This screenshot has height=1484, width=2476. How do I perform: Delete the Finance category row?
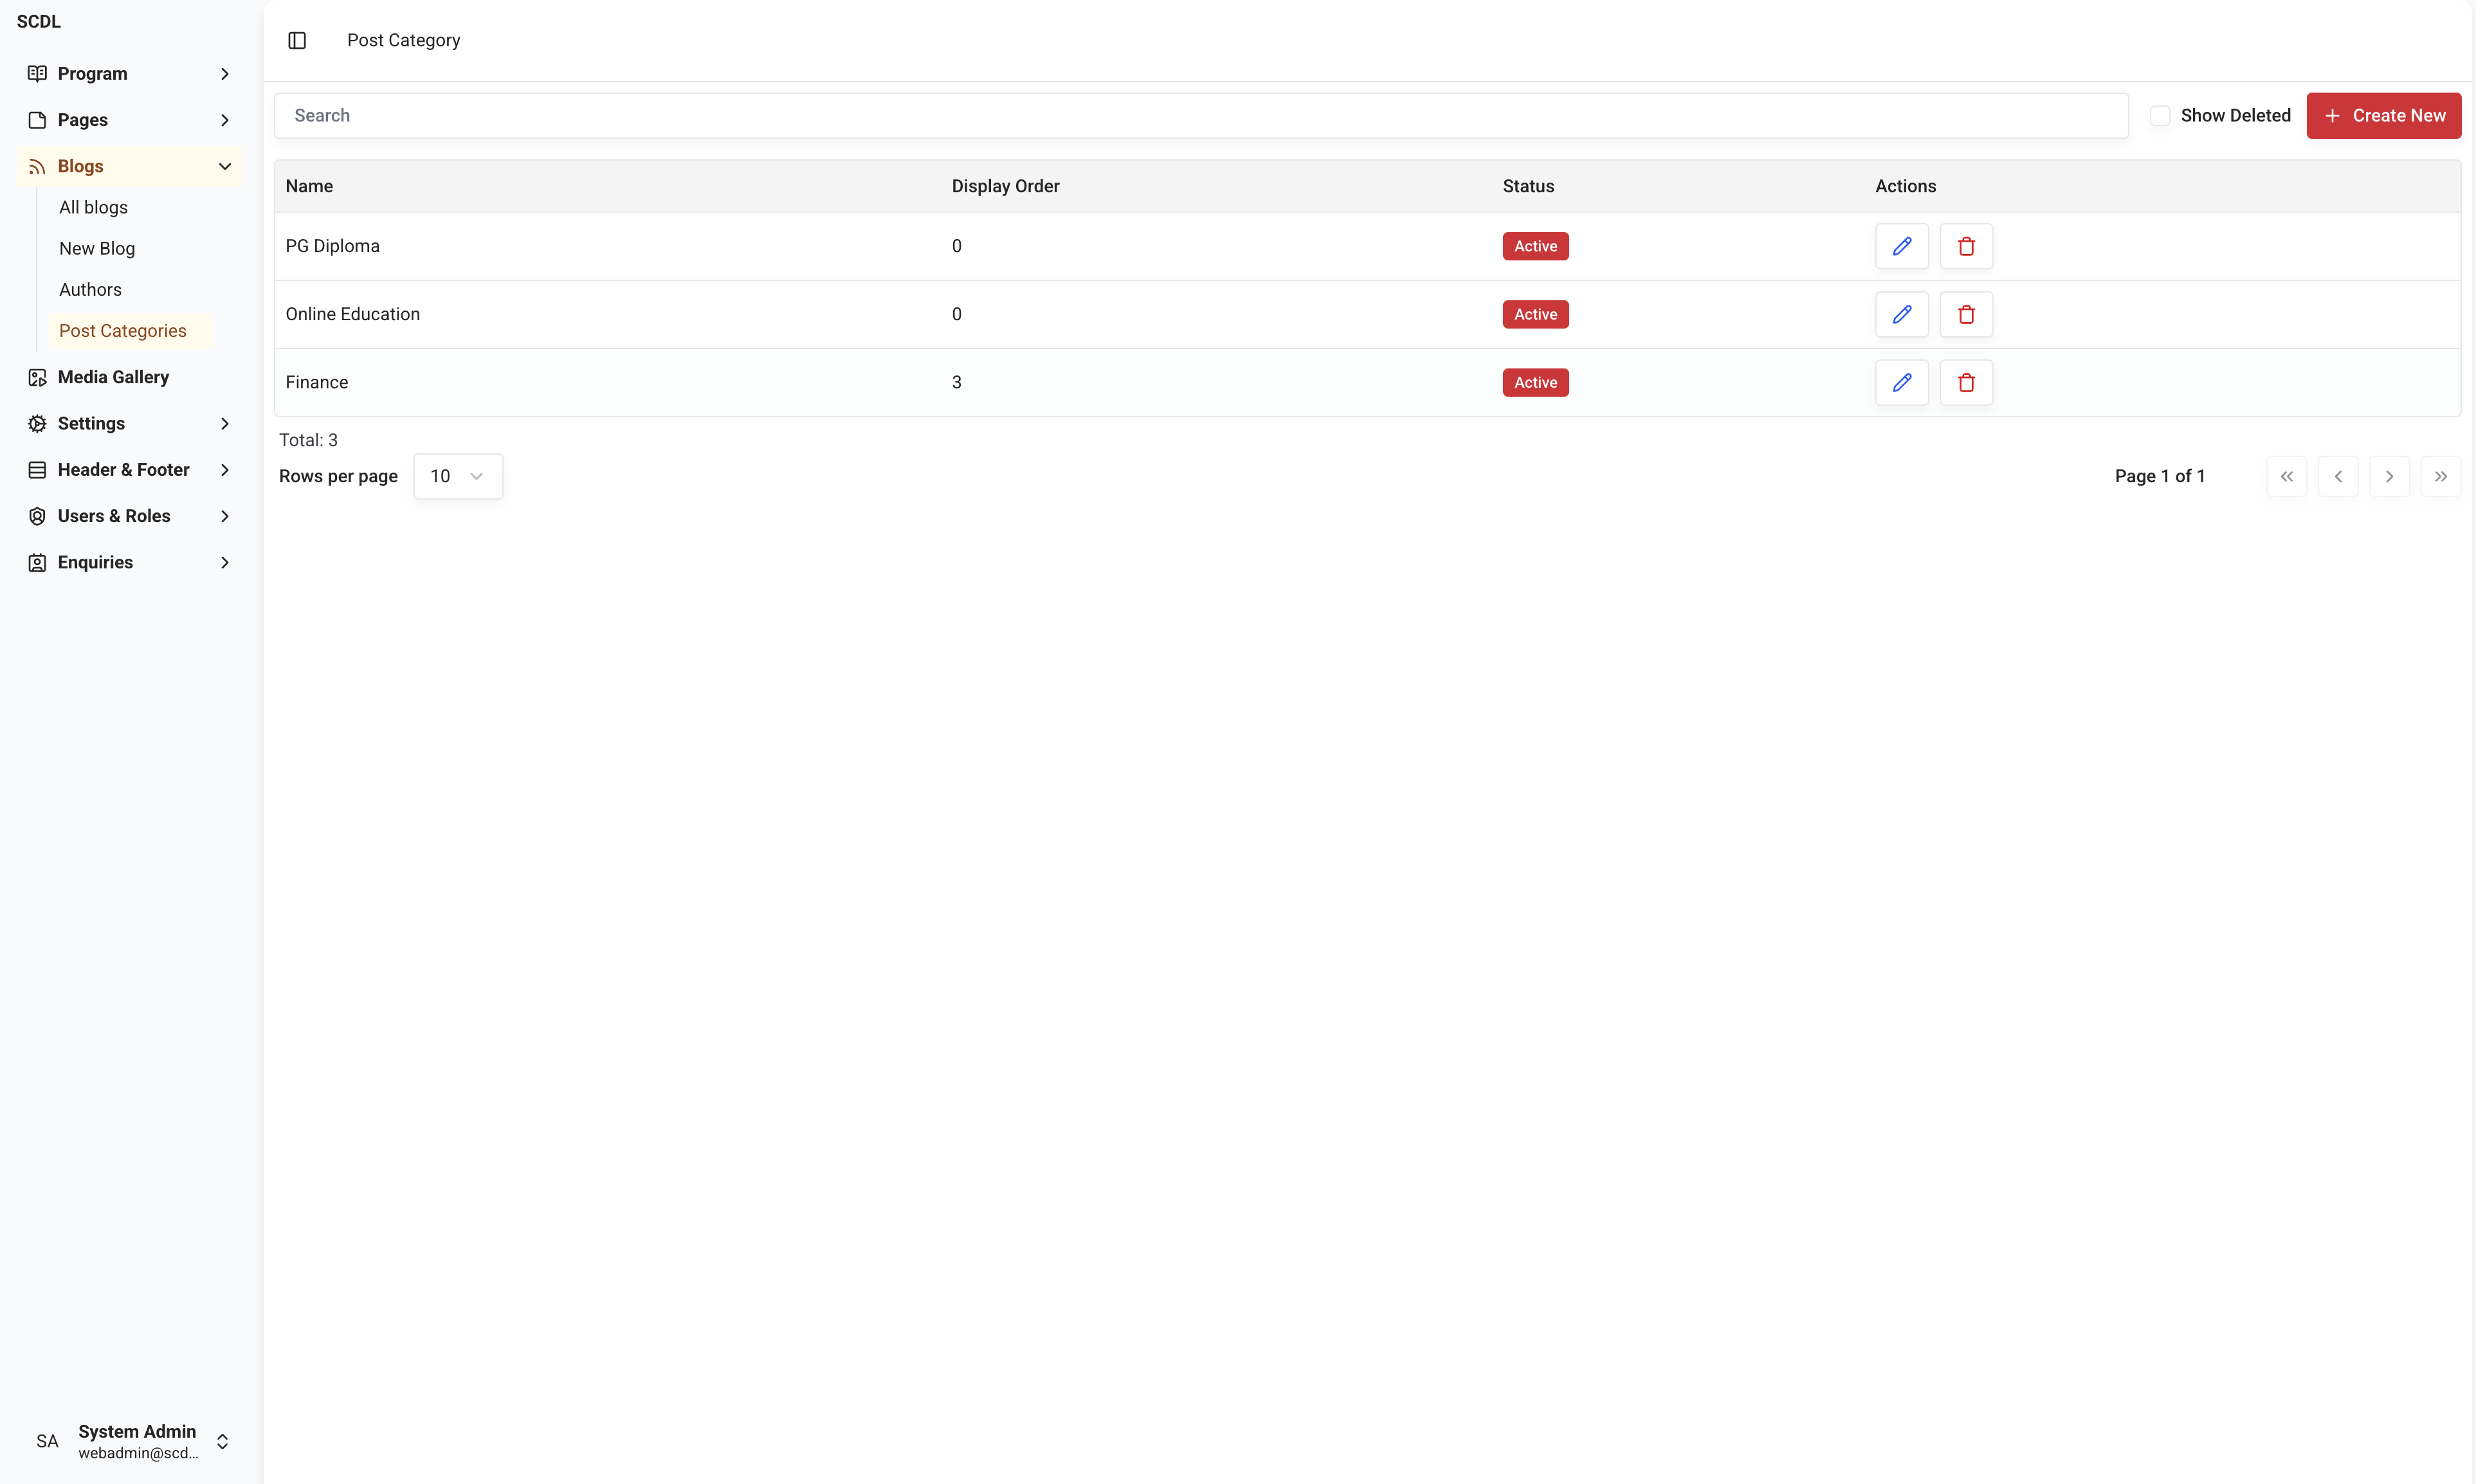1965,382
